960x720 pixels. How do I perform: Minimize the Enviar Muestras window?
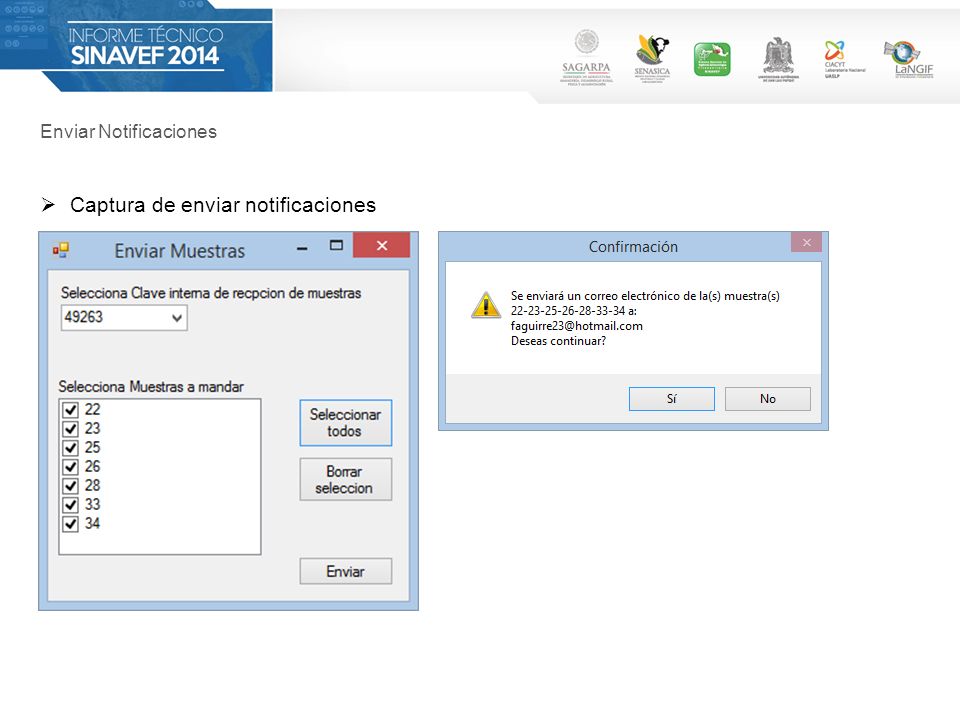pos(302,248)
